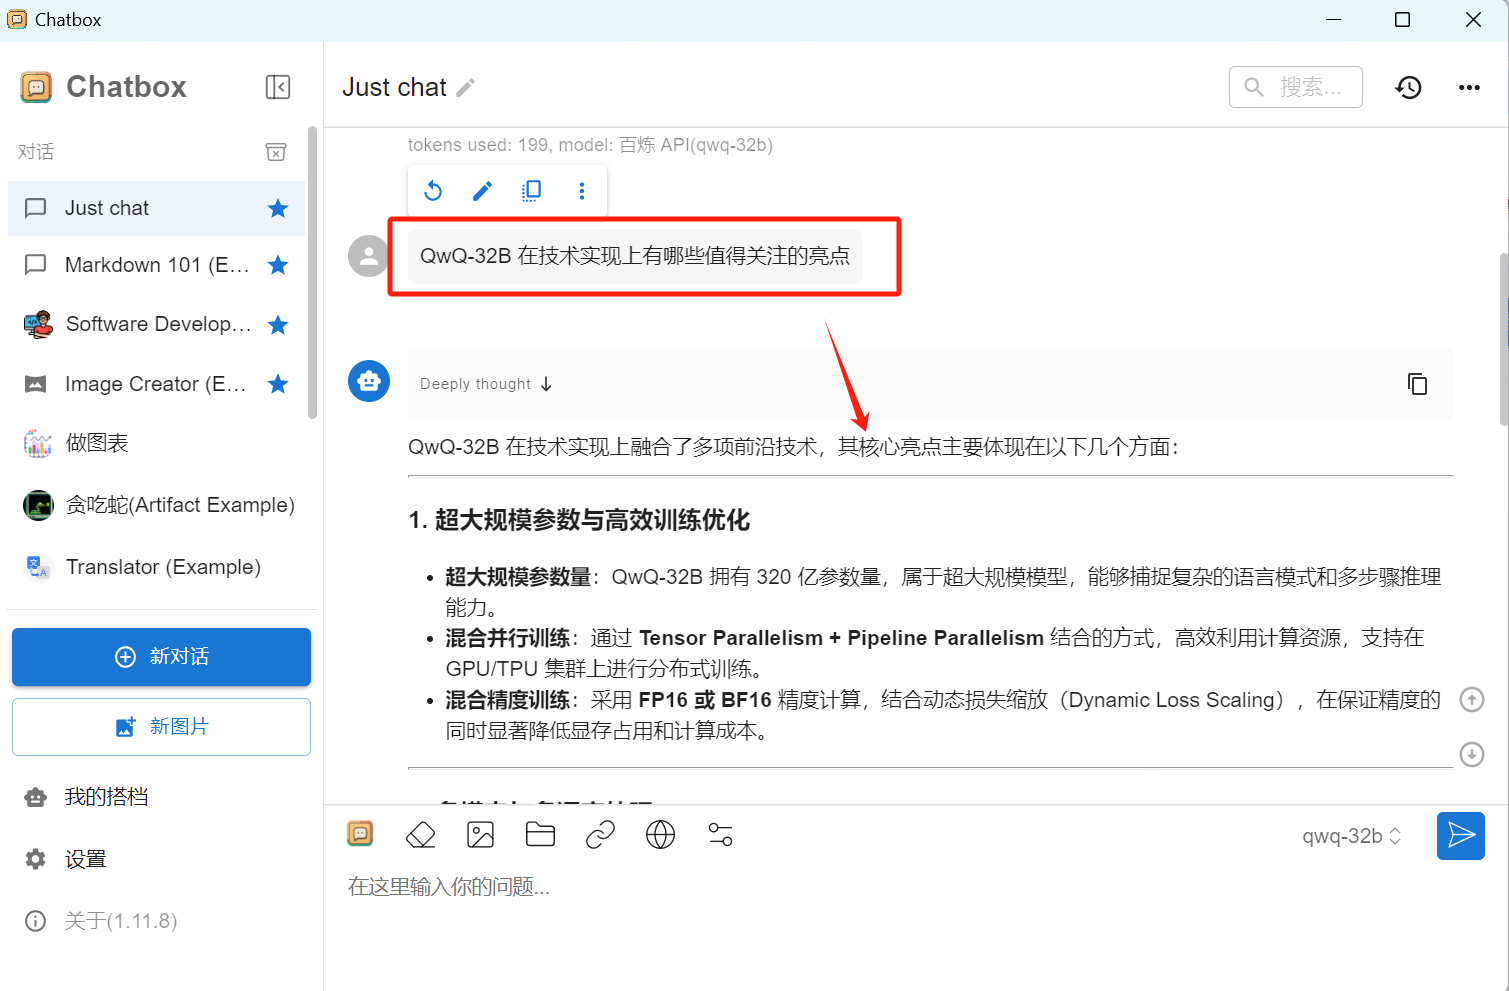Image resolution: width=1509 pixels, height=991 pixels.
Task: Click the assistant robot avatar icon
Action: [x=369, y=381]
